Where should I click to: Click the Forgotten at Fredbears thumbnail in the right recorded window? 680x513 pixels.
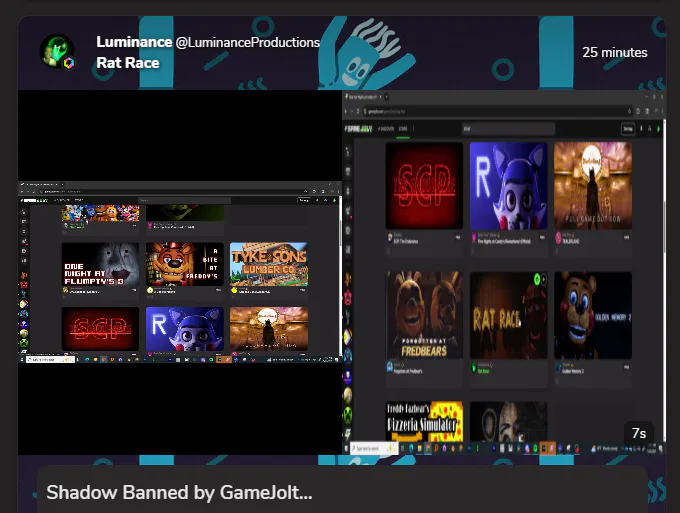[x=424, y=315]
